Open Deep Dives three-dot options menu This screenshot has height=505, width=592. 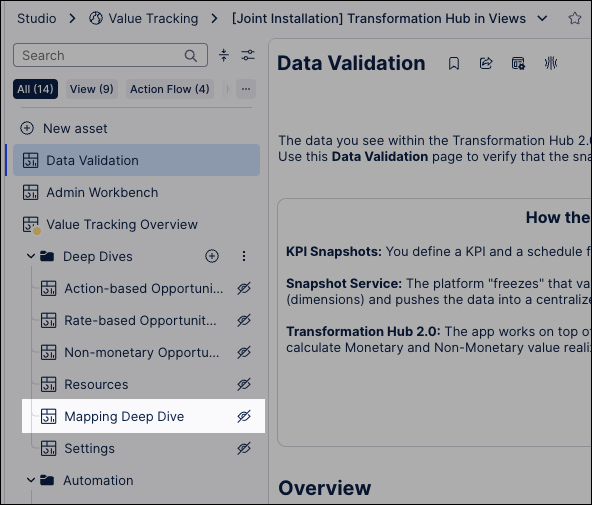(244, 256)
